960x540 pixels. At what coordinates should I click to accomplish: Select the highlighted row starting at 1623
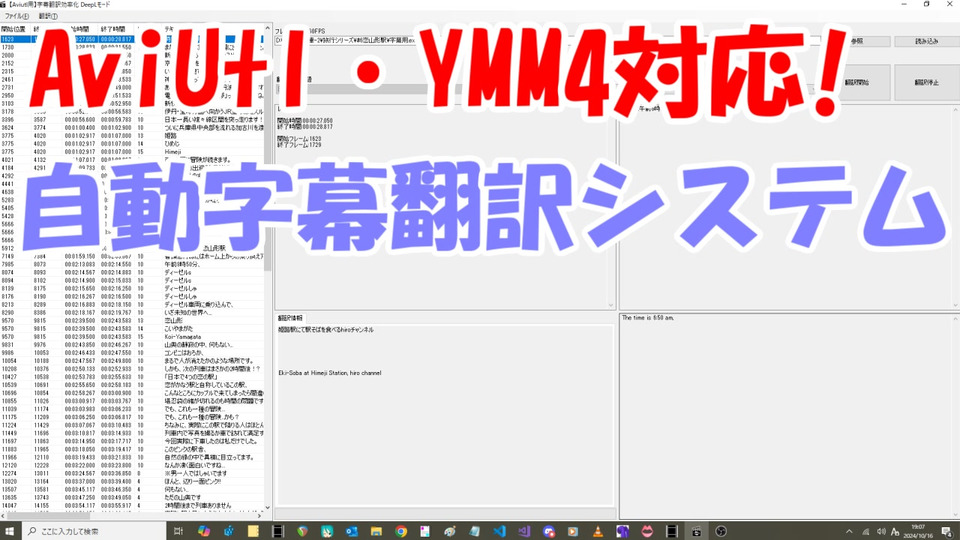[132, 39]
